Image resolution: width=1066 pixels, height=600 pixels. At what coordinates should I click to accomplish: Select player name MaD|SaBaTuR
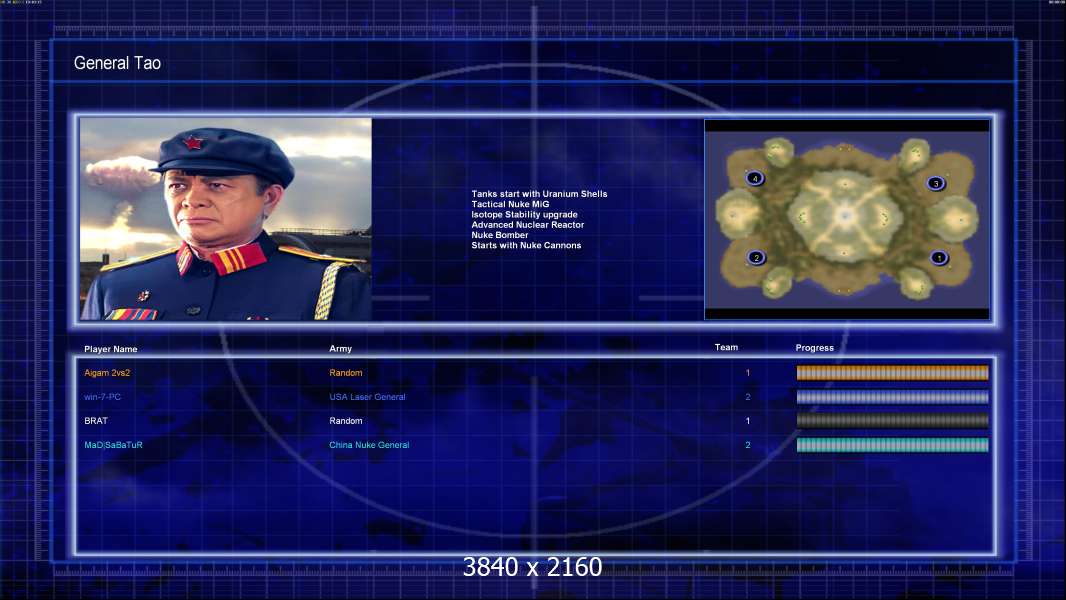[114, 445]
